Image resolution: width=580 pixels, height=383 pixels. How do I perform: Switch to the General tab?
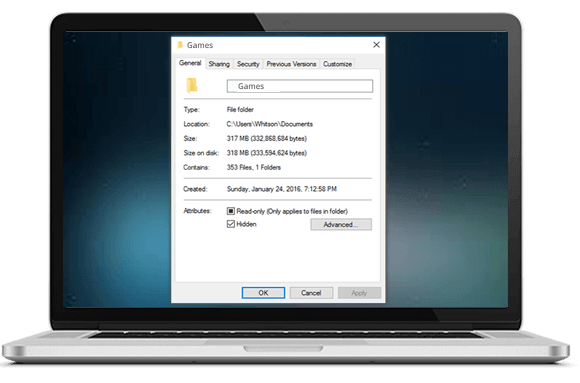click(190, 63)
